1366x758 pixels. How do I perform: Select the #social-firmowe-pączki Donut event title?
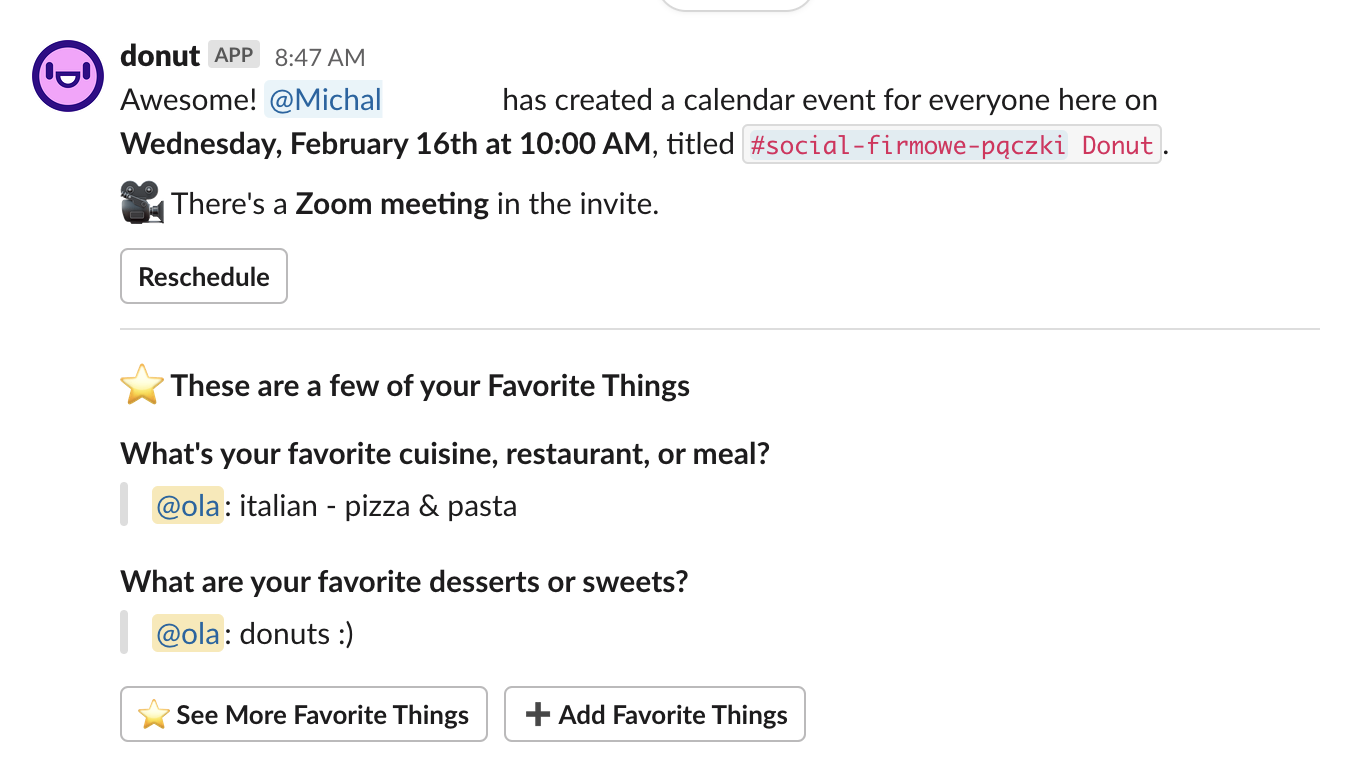pos(951,144)
